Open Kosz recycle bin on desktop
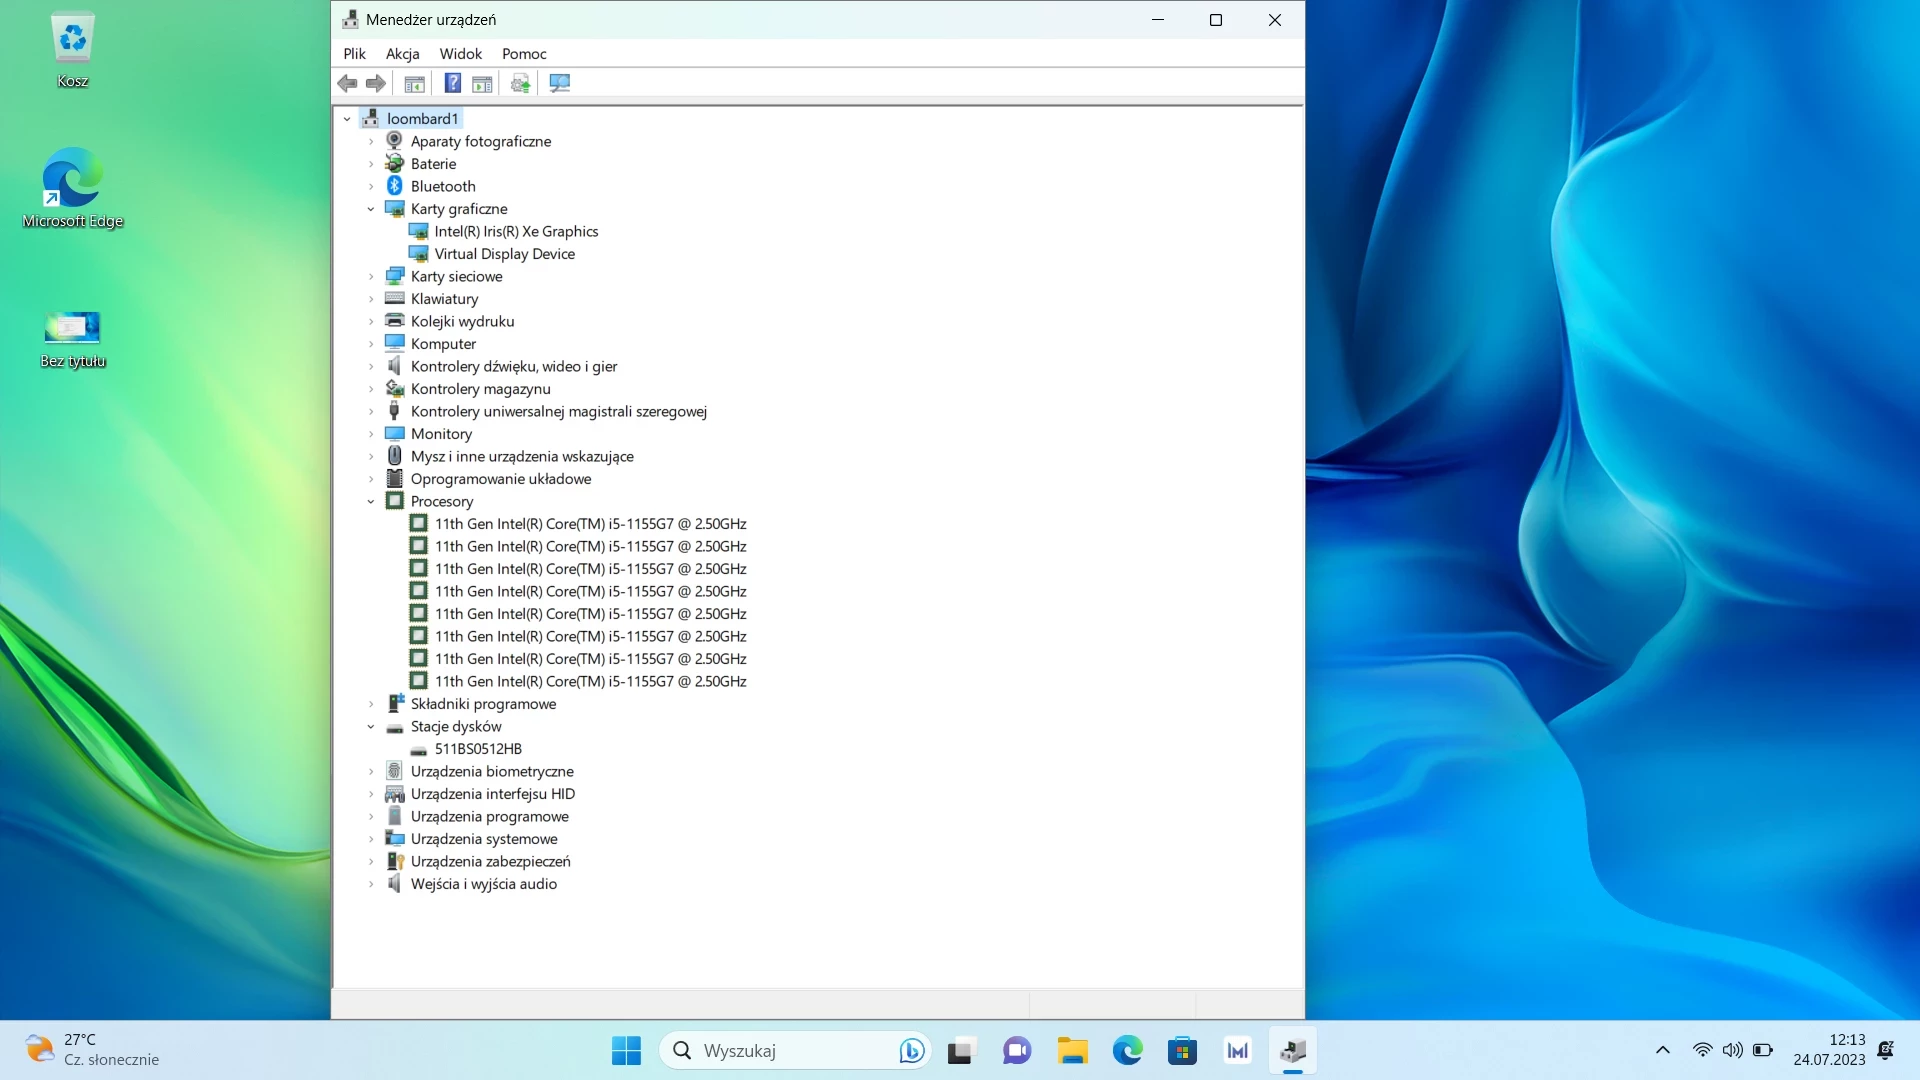Viewport: 1920px width, 1080px height. click(72, 49)
